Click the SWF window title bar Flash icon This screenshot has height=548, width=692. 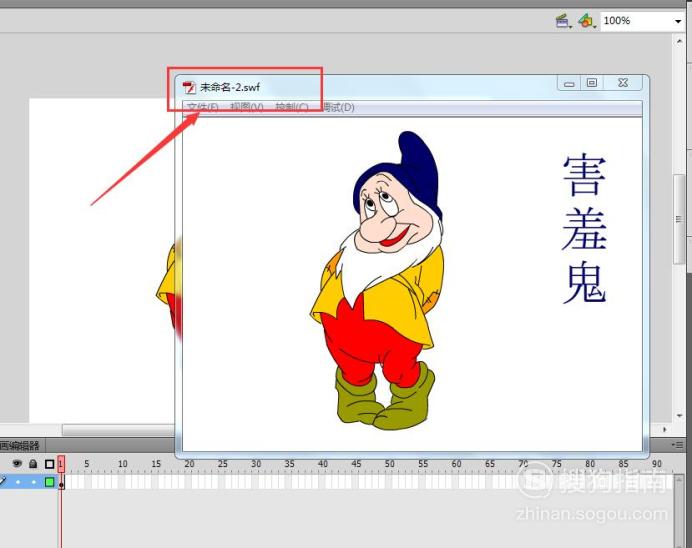pos(189,87)
